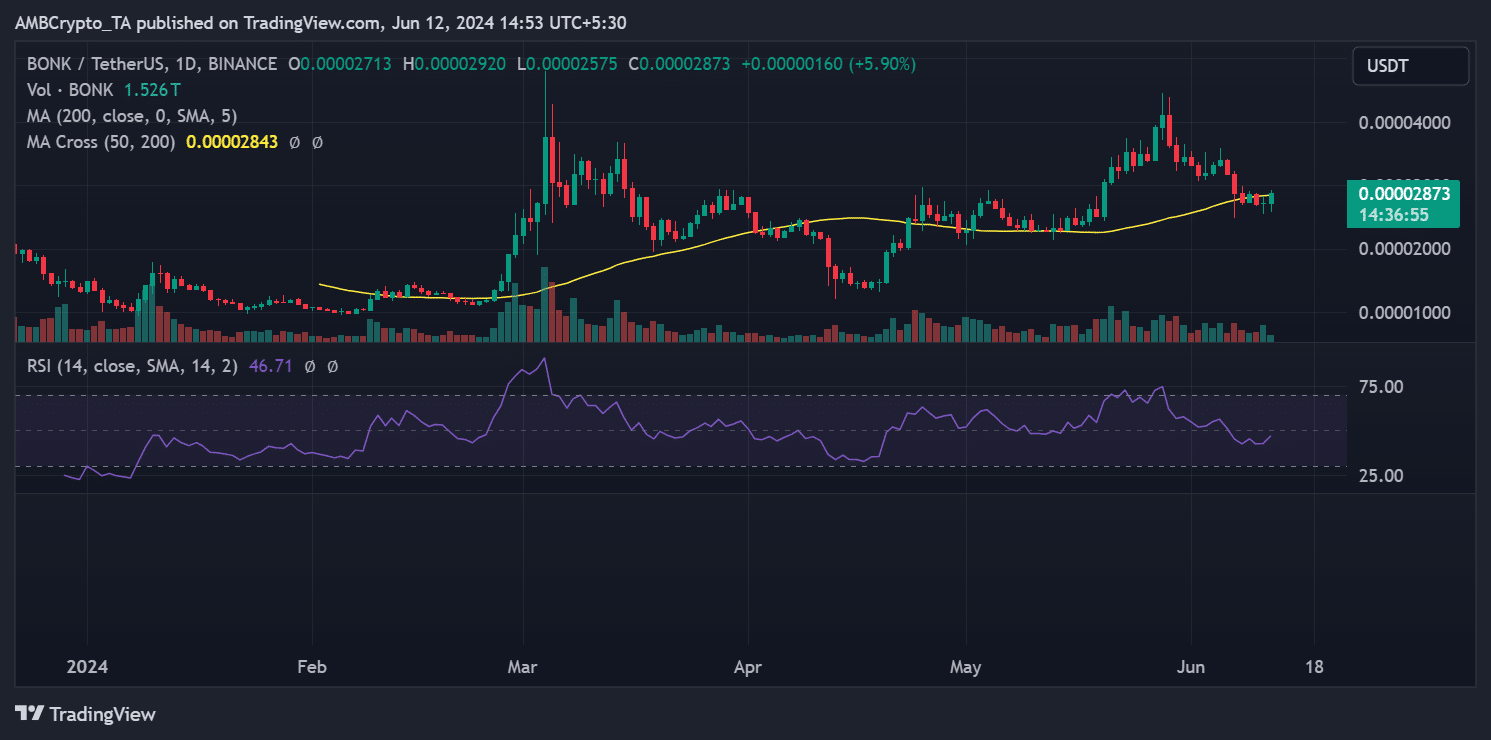
Task: Click the 0.00004000 price axis label
Action: (1404, 123)
